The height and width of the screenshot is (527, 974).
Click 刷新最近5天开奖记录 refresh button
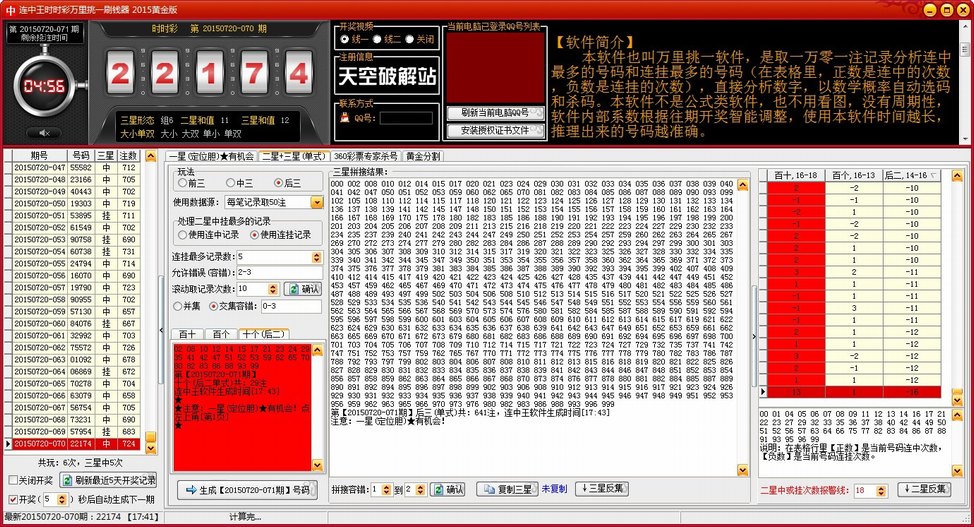pyautogui.click(x=108, y=480)
